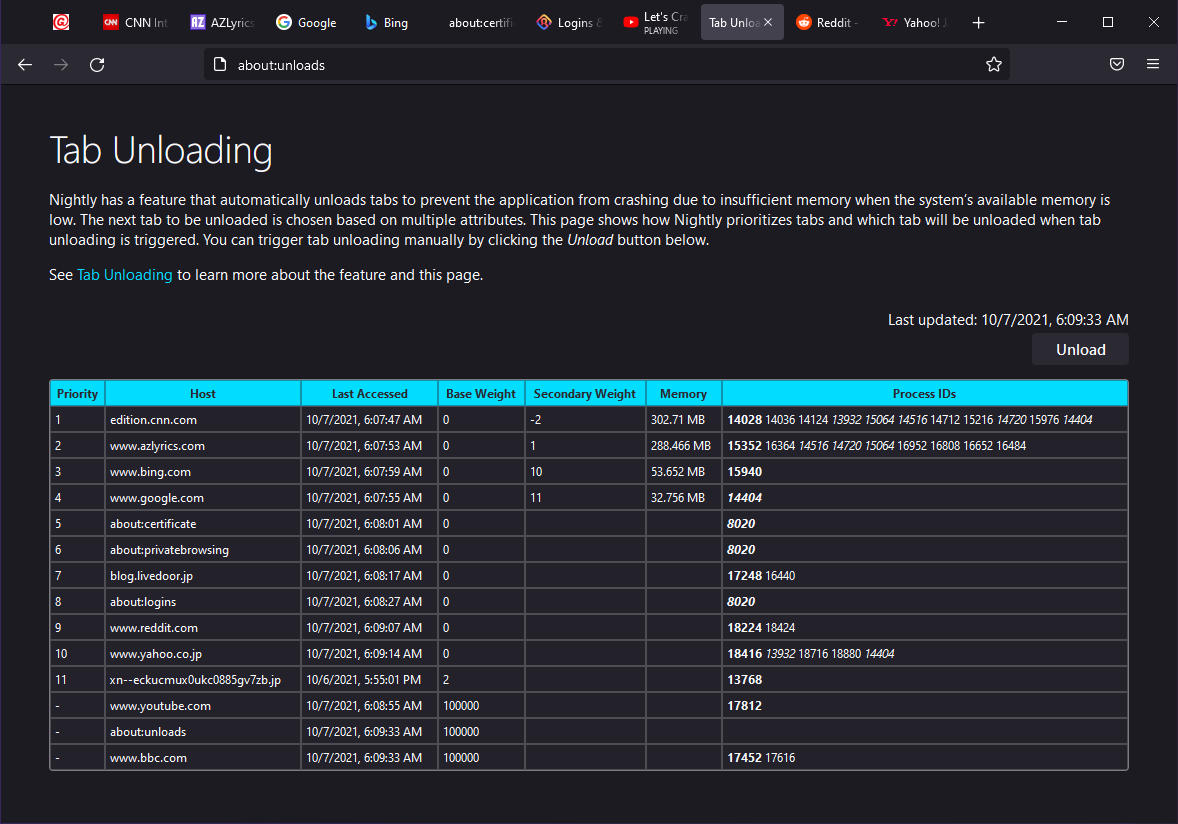Screen dimensions: 1178x824
Task: Open a new tab with plus icon
Action: pos(978,22)
